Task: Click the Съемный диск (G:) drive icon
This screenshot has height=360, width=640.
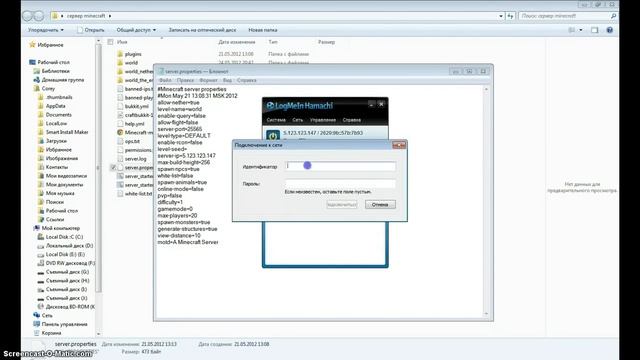Action: (x=40, y=272)
